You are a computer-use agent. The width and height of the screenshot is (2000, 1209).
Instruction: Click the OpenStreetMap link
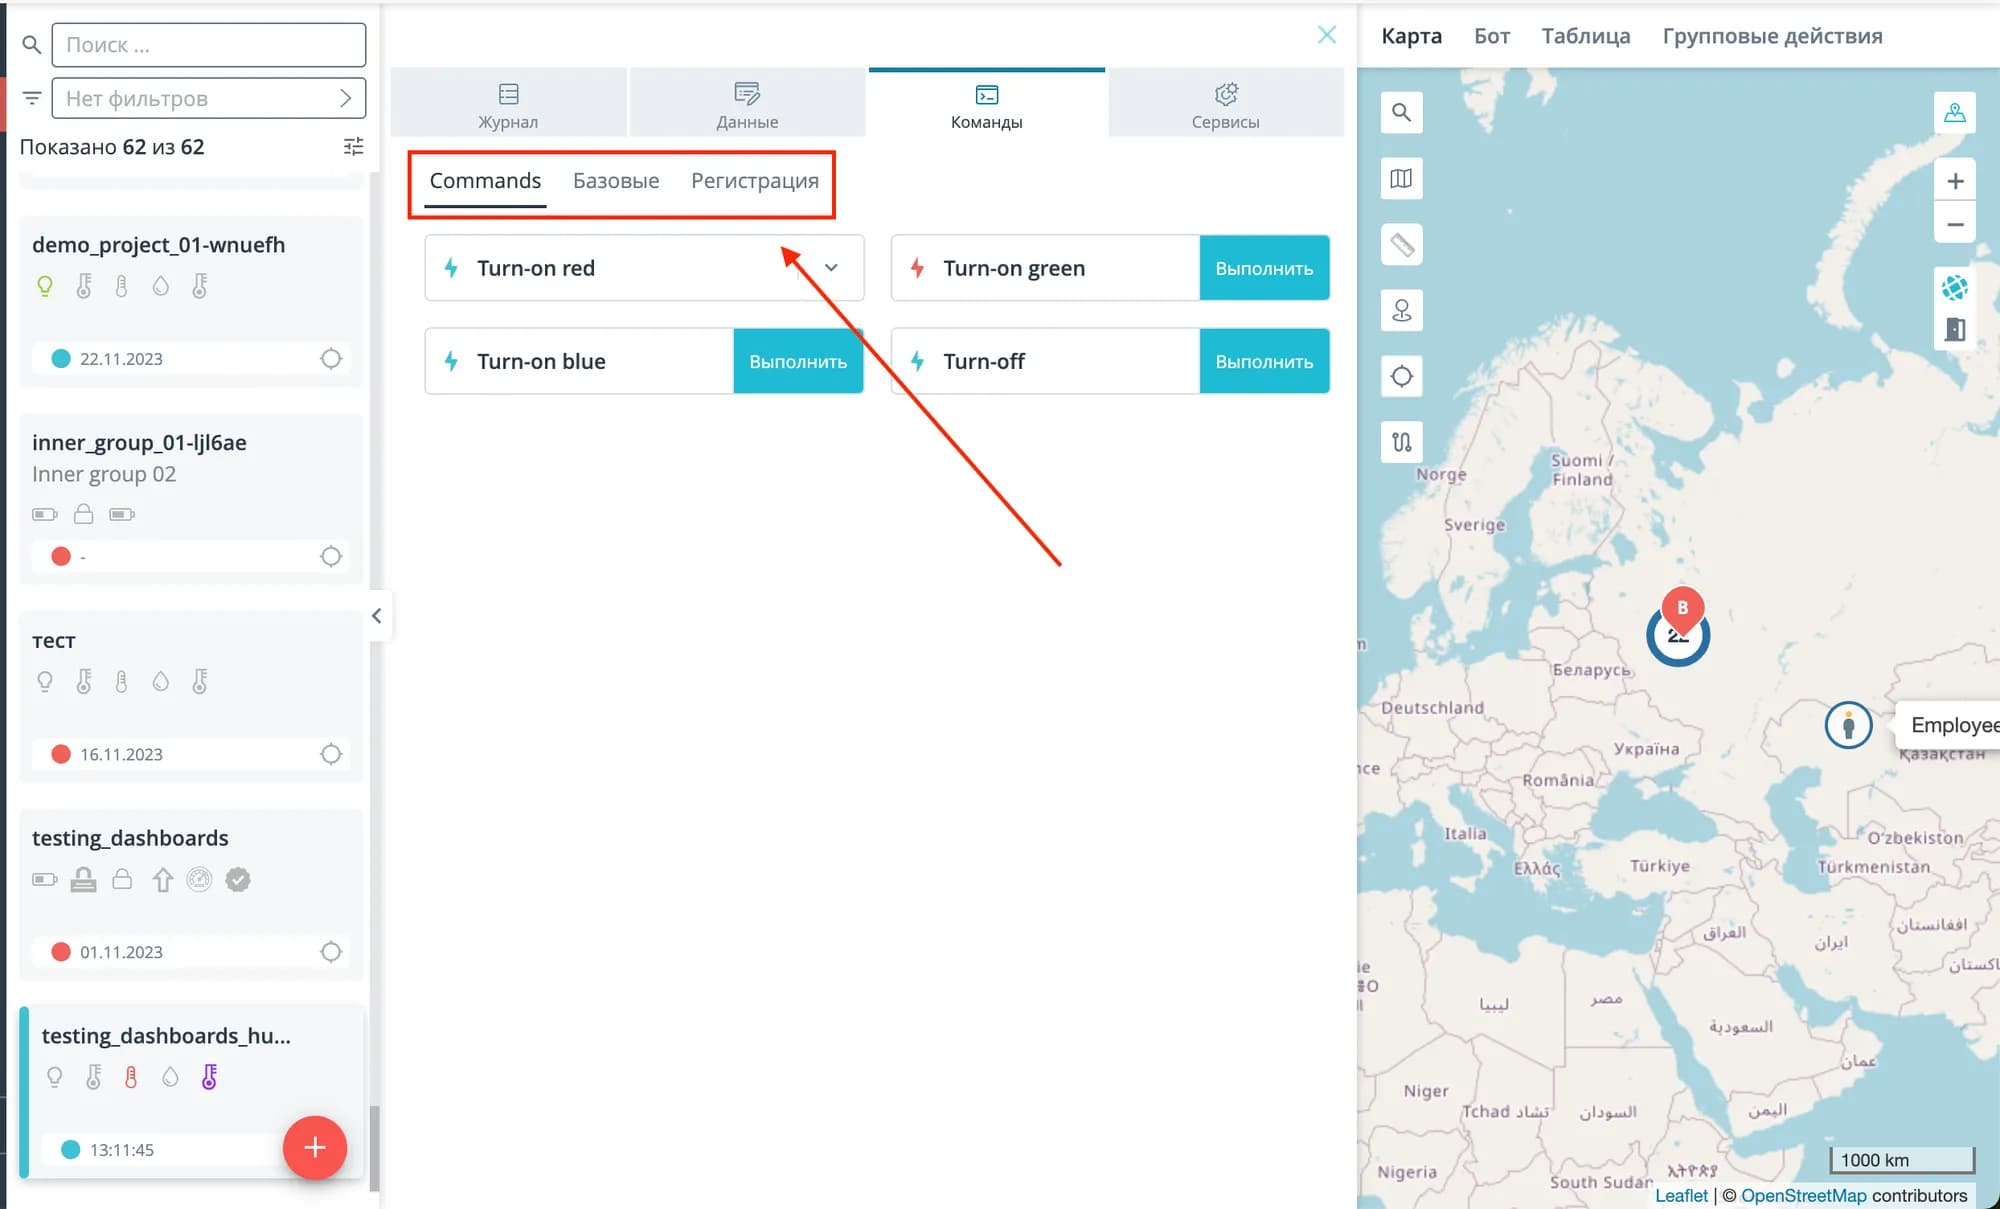point(1803,1195)
